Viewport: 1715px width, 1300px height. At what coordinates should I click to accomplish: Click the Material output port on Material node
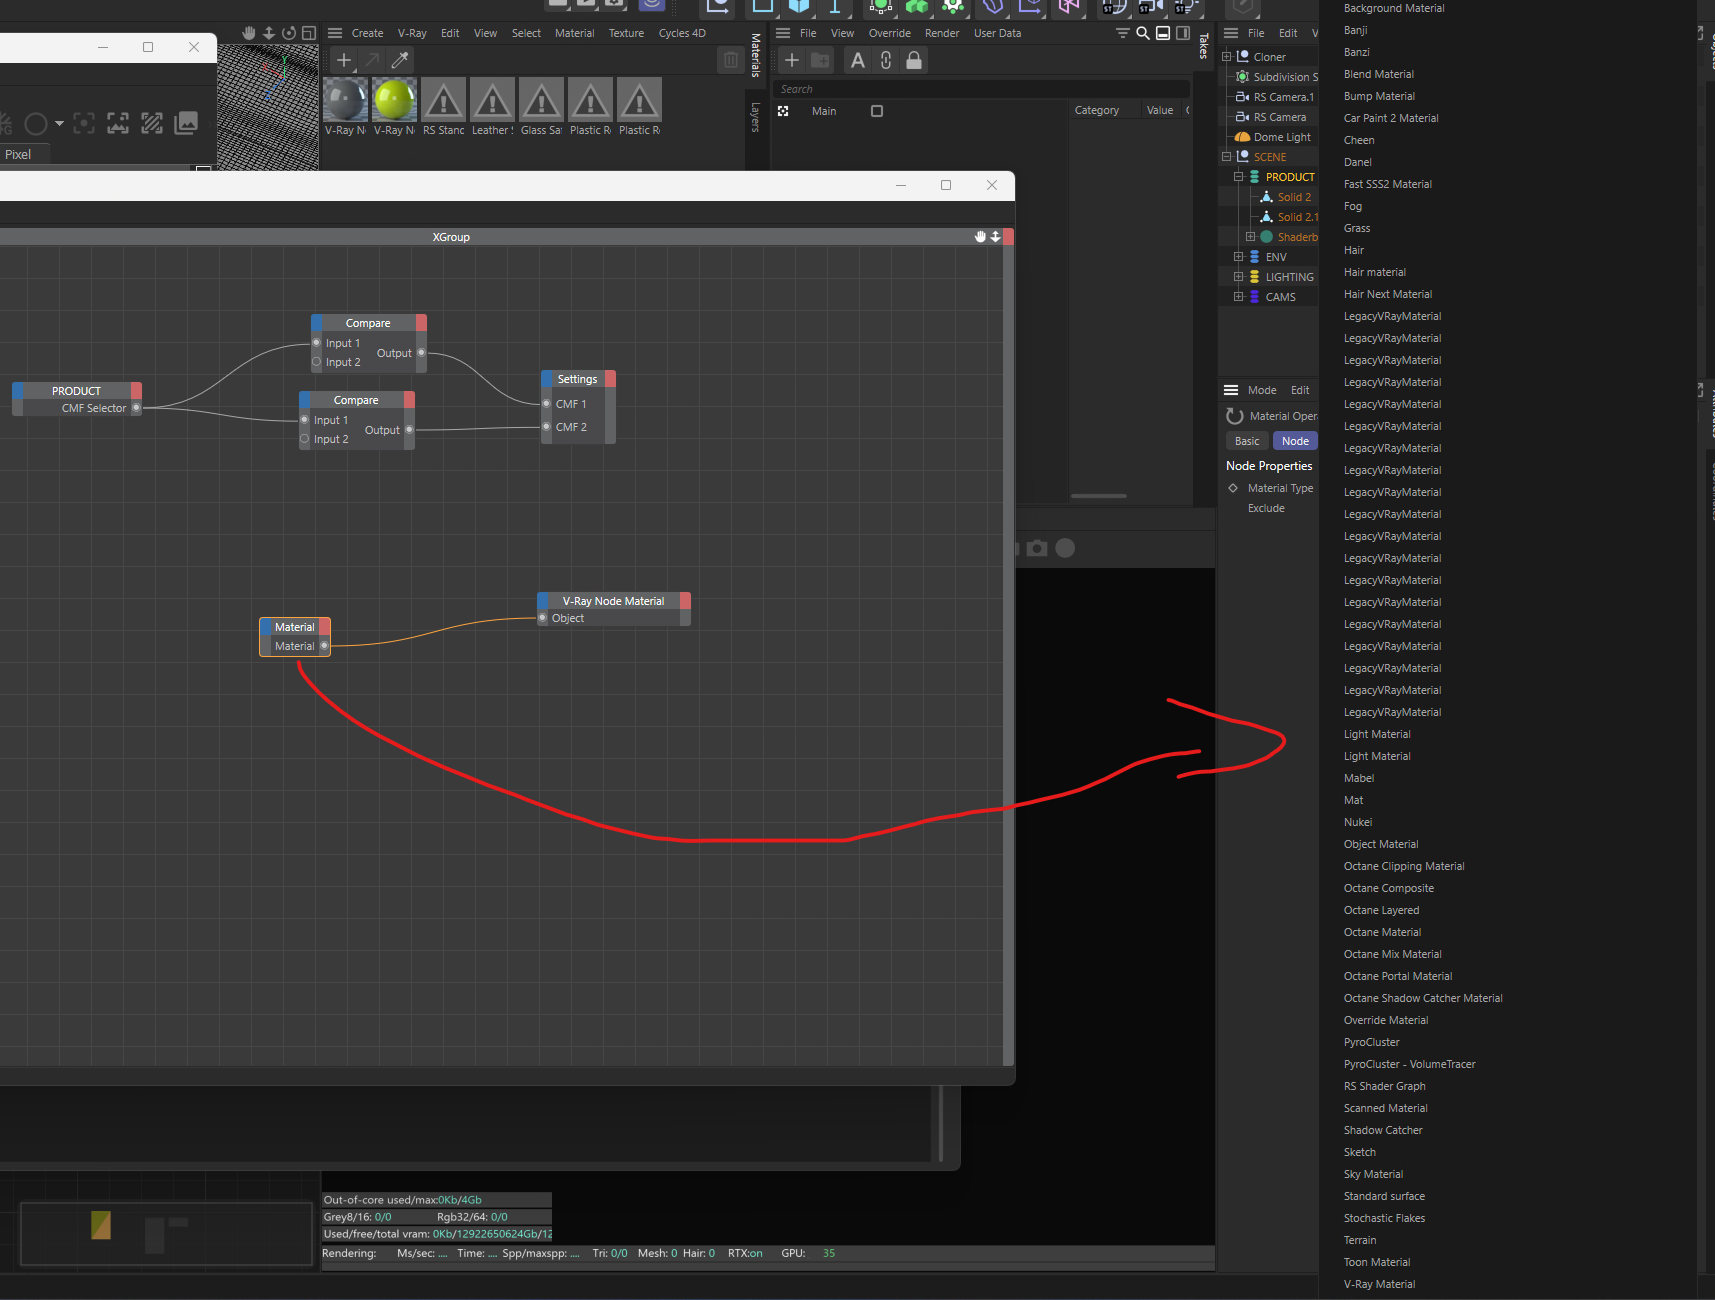point(324,646)
